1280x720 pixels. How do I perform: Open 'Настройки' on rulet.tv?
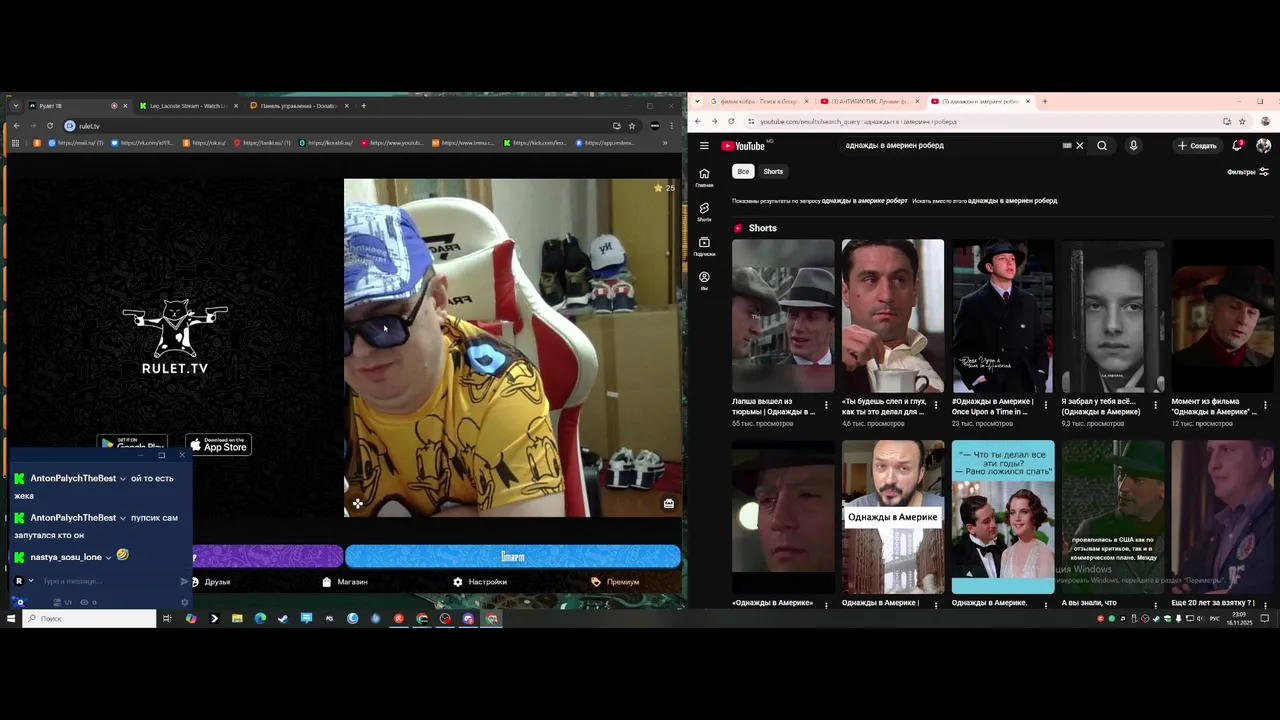pyautogui.click(x=480, y=582)
